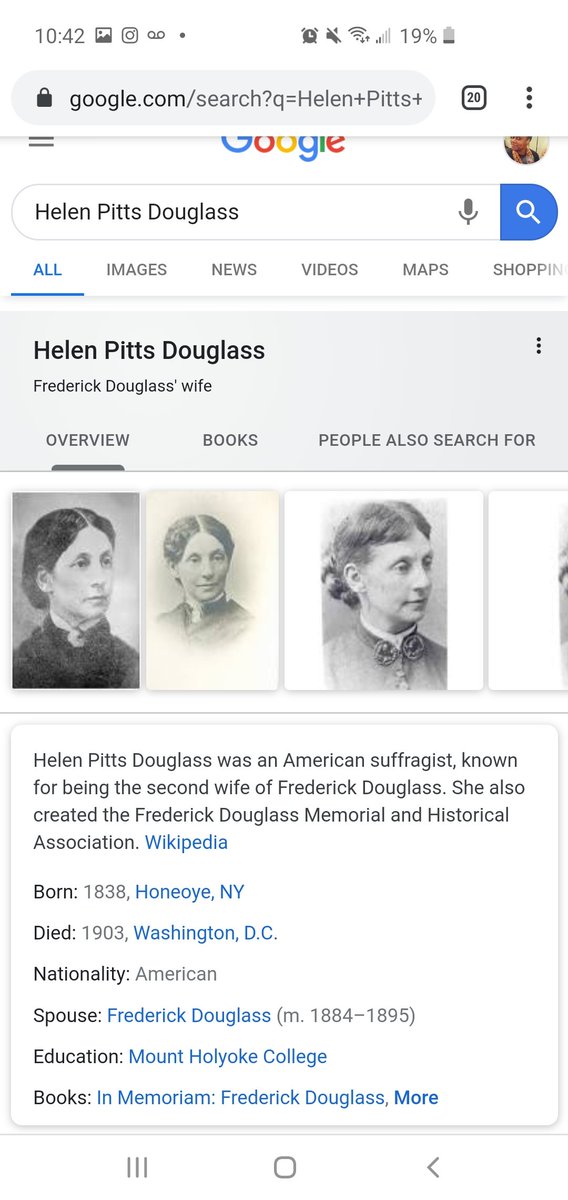
Task: Tap the first portrait photo thumbnail
Action: pyautogui.click(x=76, y=590)
